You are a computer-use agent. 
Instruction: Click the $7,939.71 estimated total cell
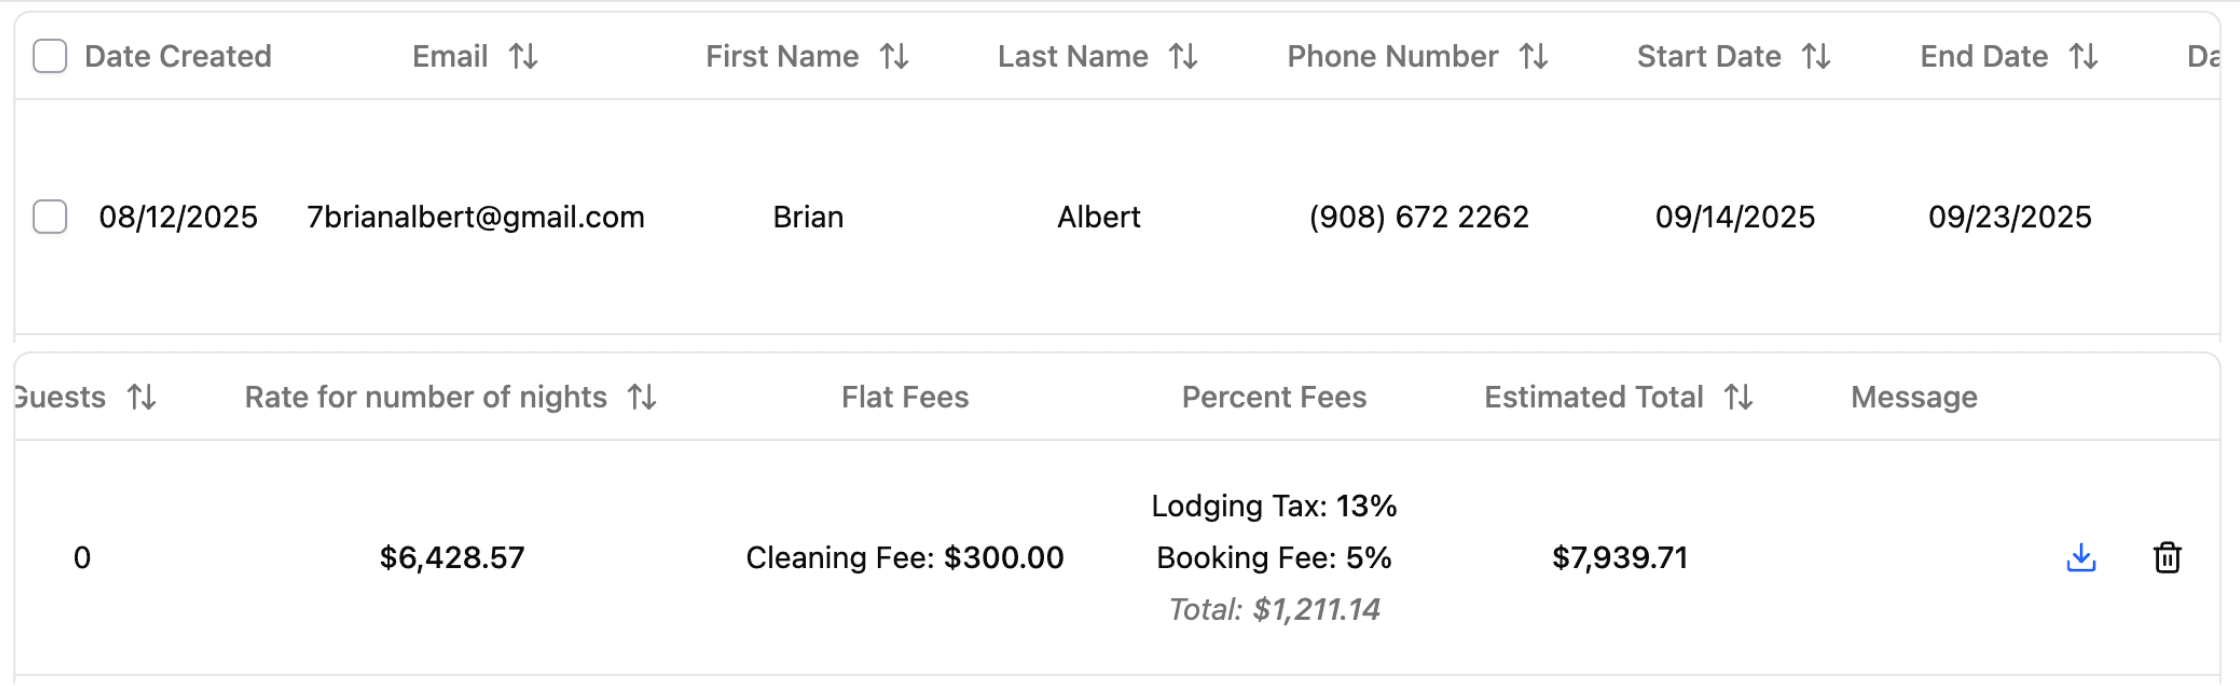tap(1619, 558)
